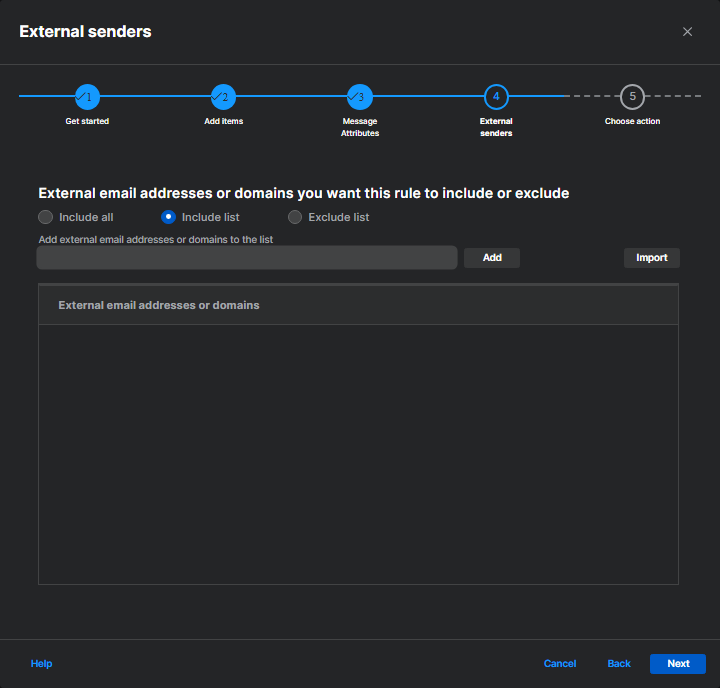Click the Add button
The image size is (720, 688).
click(492, 258)
